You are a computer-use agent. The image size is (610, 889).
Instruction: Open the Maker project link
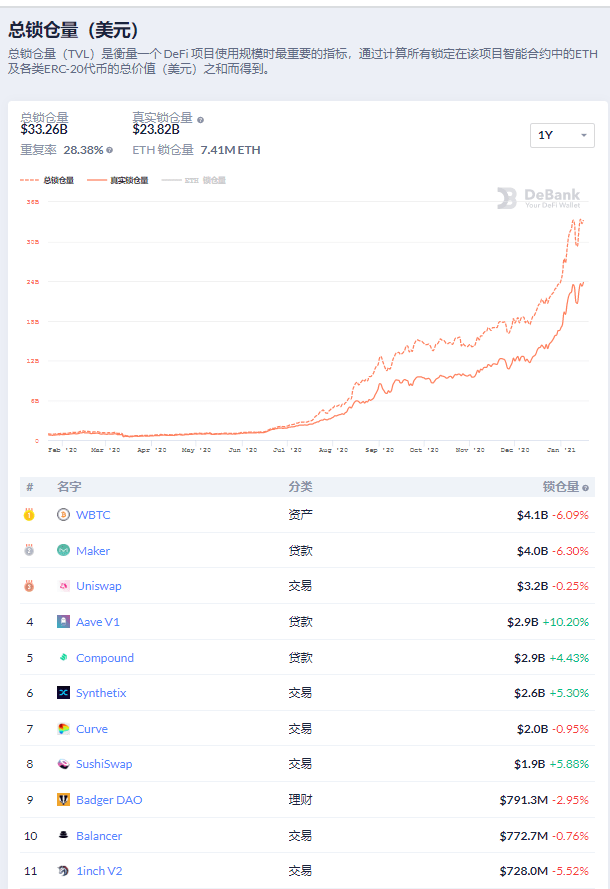coord(93,551)
